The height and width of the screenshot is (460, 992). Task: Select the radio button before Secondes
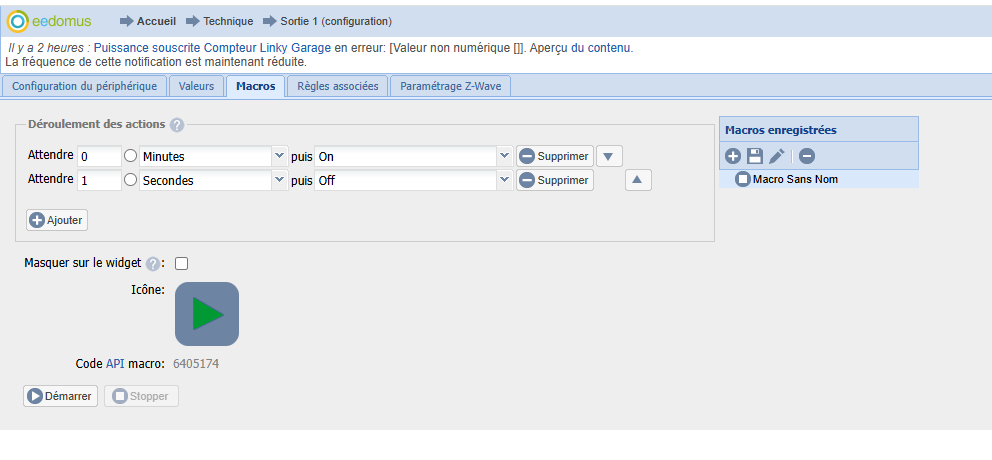[x=130, y=180]
